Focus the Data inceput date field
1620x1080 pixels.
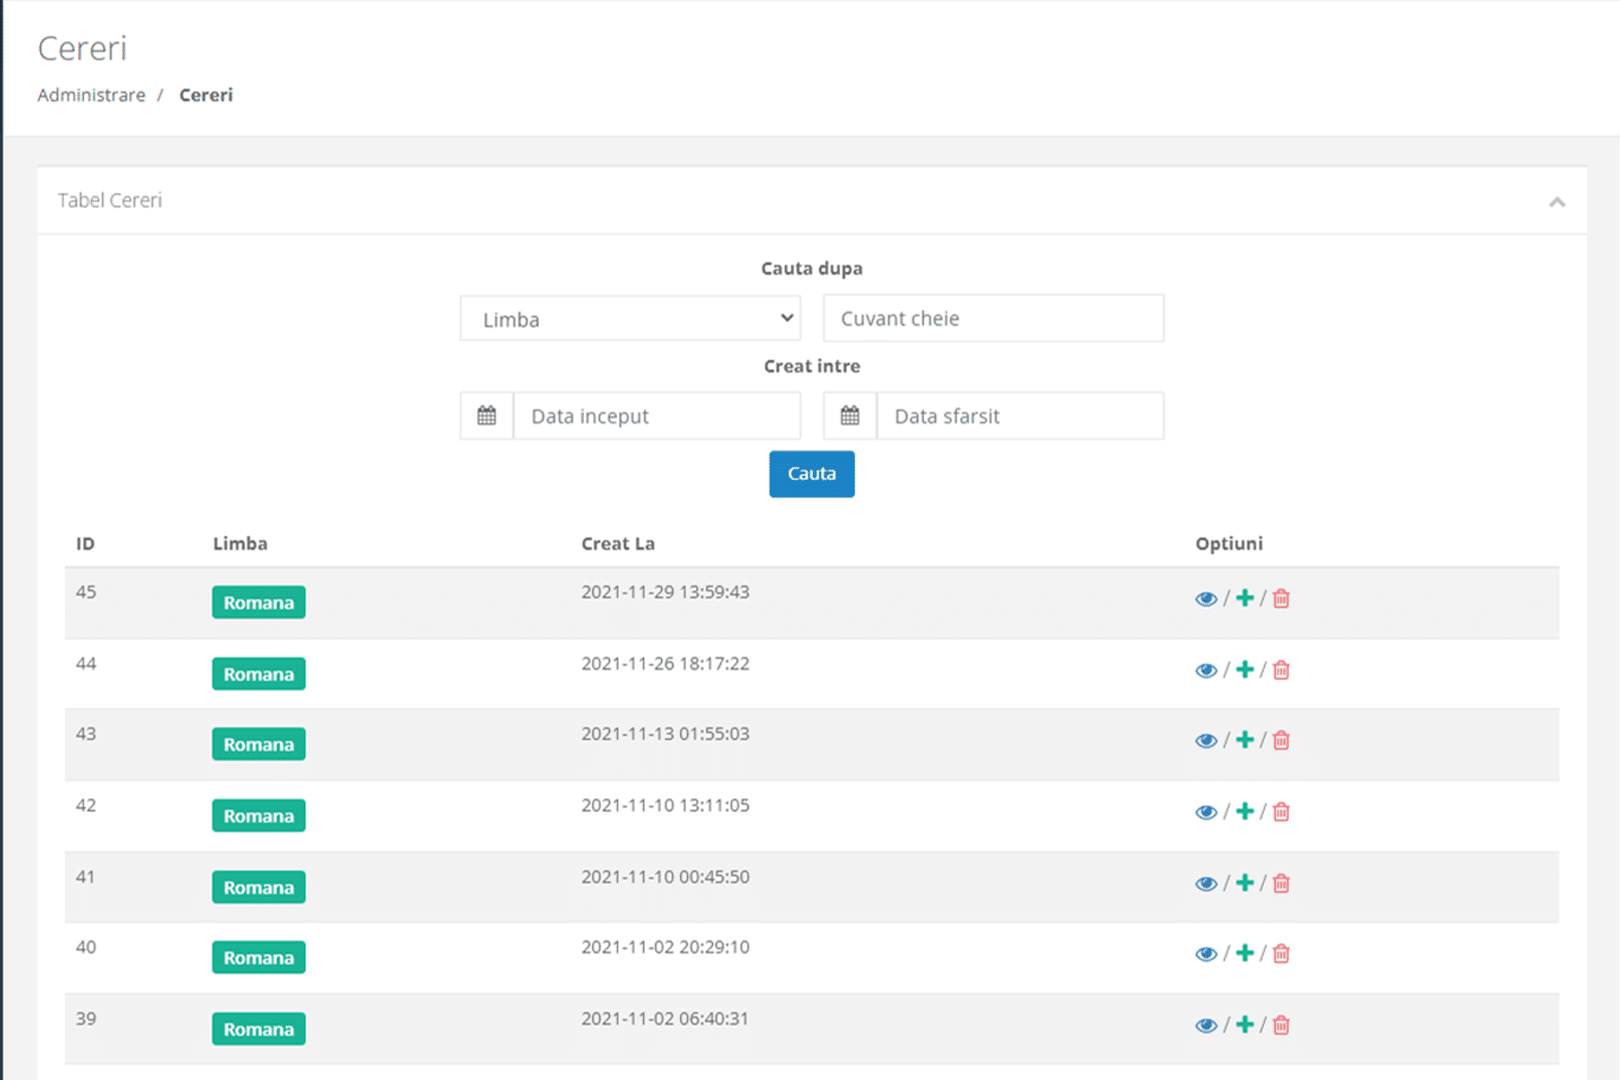(x=656, y=416)
